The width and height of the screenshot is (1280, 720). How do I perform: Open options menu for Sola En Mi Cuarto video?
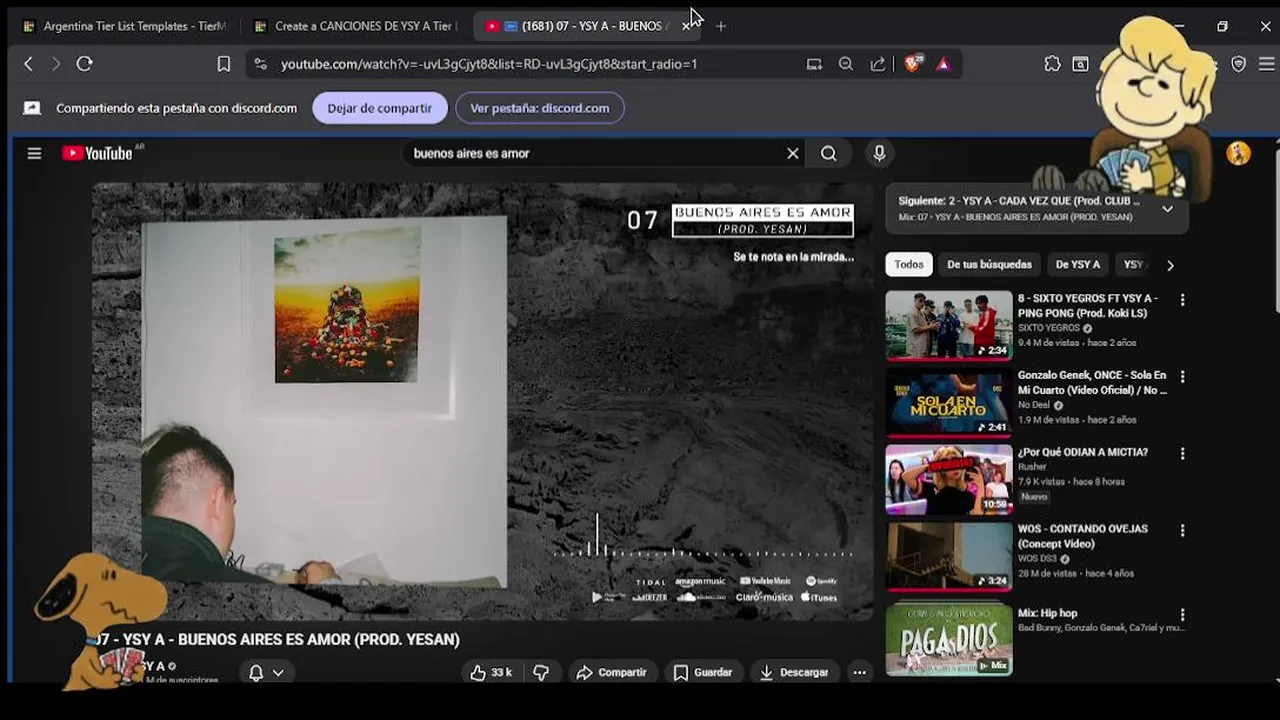tap(1182, 377)
